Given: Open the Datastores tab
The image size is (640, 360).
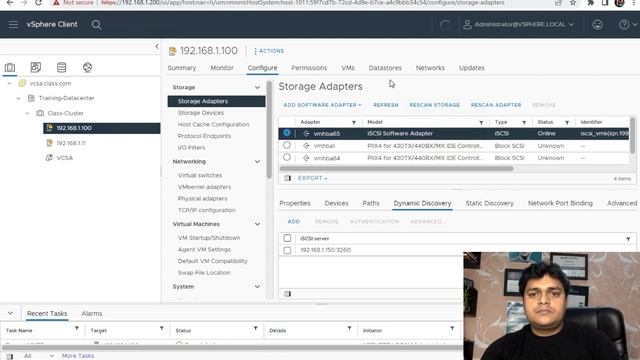Looking at the screenshot, I should click(x=385, y=68).
